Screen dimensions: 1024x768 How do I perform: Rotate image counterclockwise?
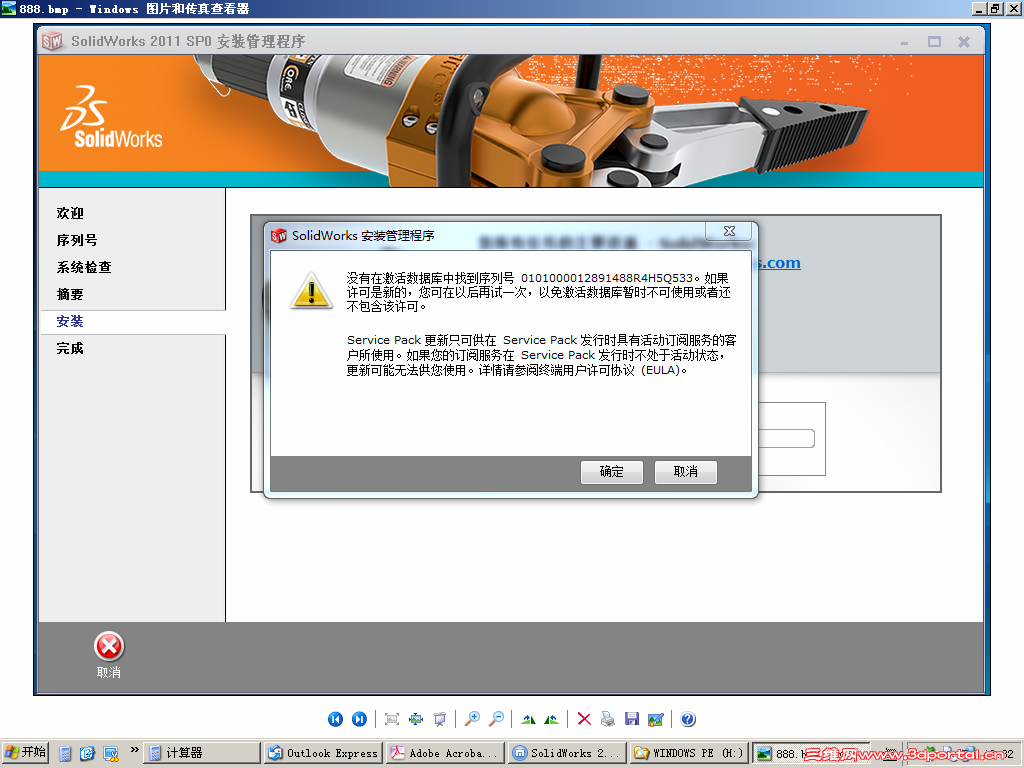pyautogui.click(x=551, y=720)
